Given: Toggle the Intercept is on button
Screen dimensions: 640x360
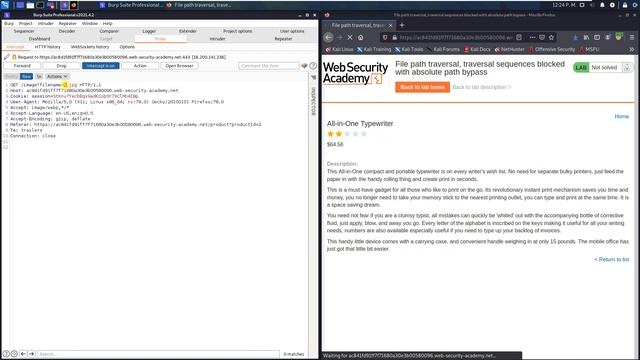Looking at the screenshot, I should [100, 66].
